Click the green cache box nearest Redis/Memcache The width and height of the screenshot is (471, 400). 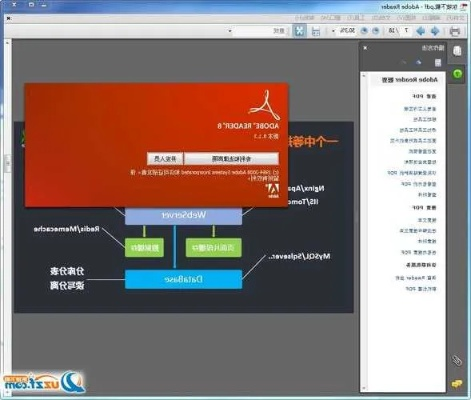click(144, 247)
